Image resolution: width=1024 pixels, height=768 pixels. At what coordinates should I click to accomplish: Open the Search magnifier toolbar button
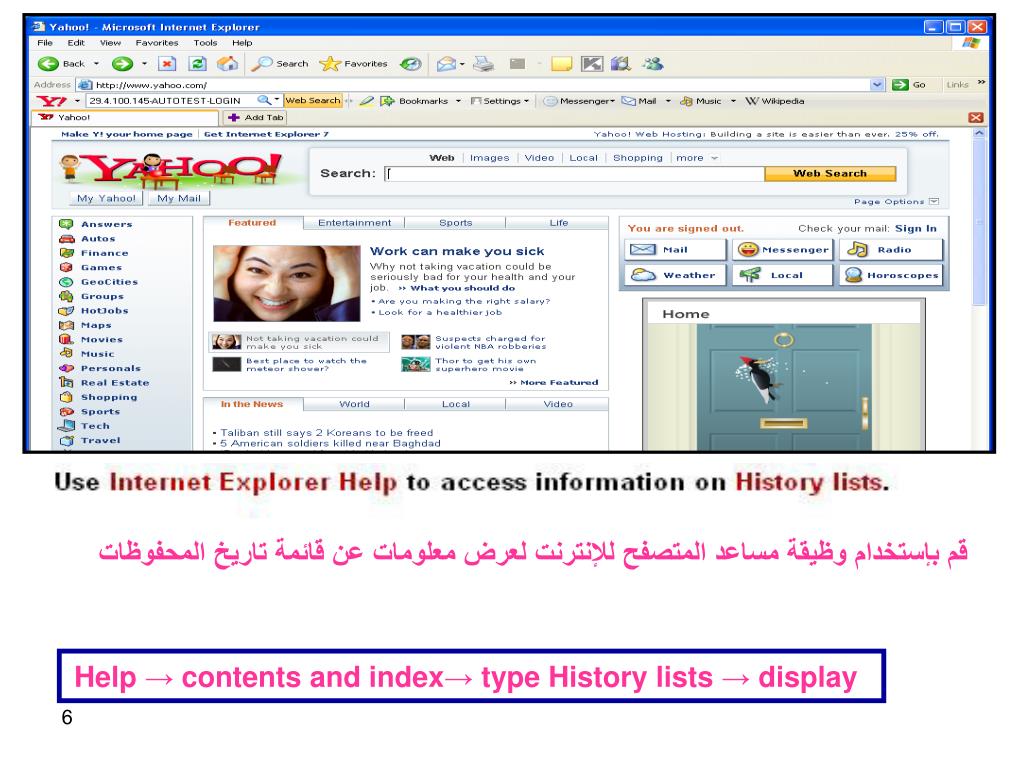click(280, 63)
